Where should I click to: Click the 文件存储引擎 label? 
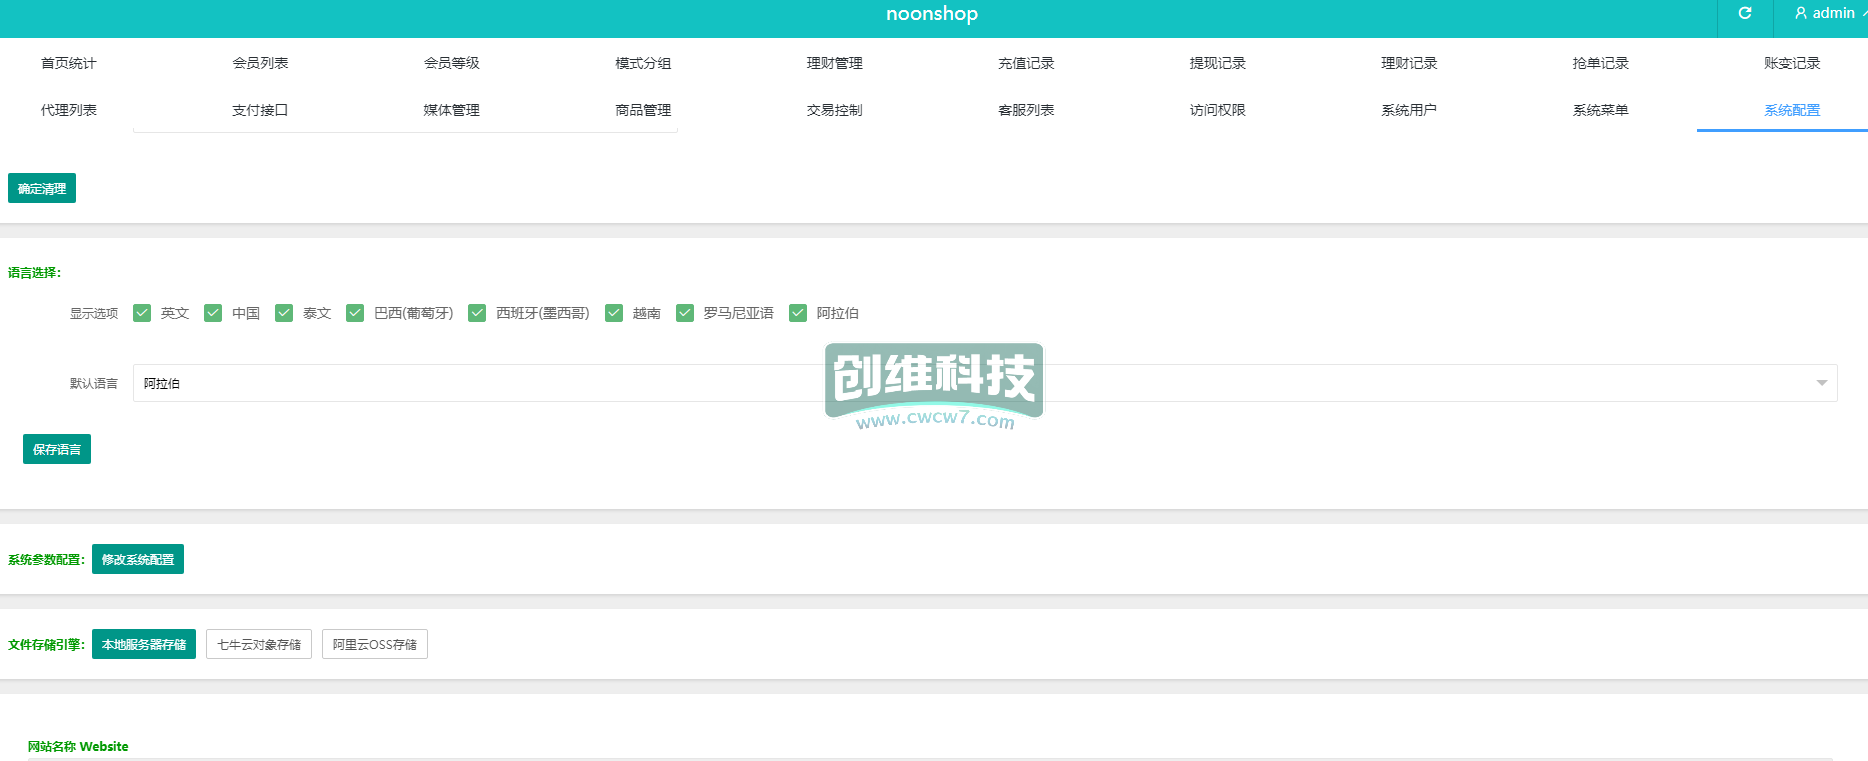pos(47,644)
